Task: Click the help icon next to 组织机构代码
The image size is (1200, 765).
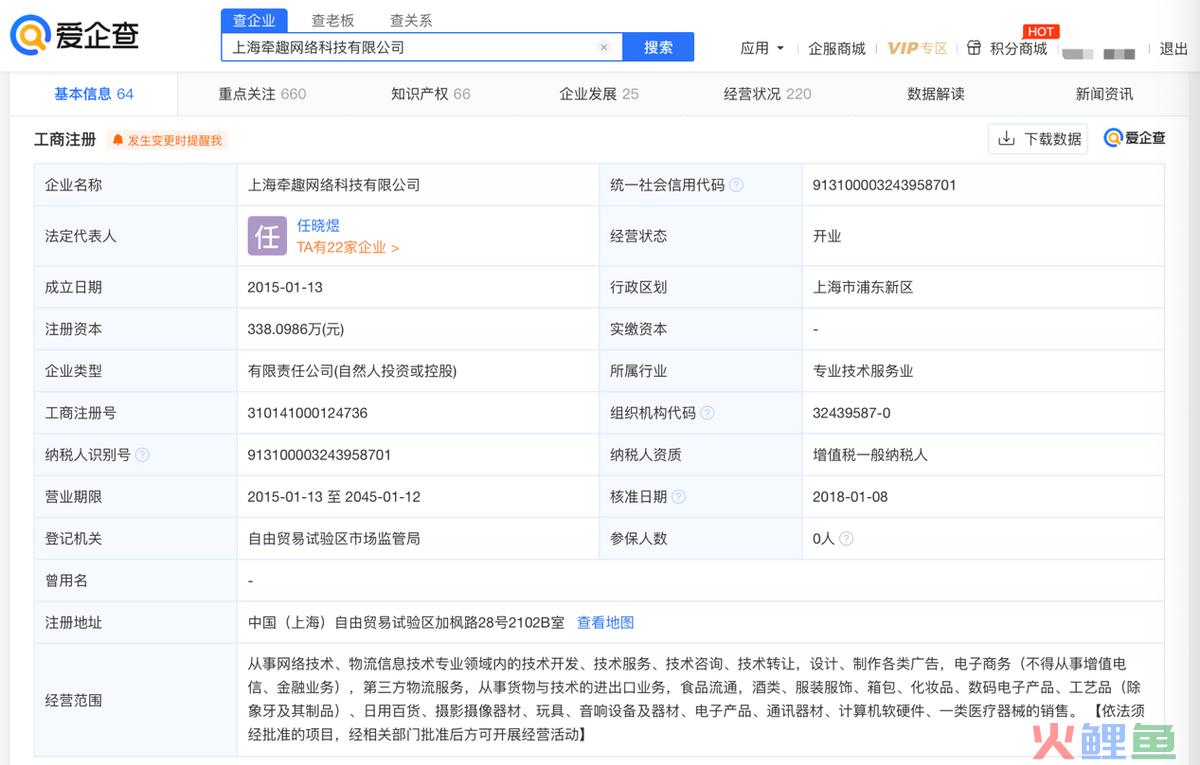Action: tap(707, 413)
